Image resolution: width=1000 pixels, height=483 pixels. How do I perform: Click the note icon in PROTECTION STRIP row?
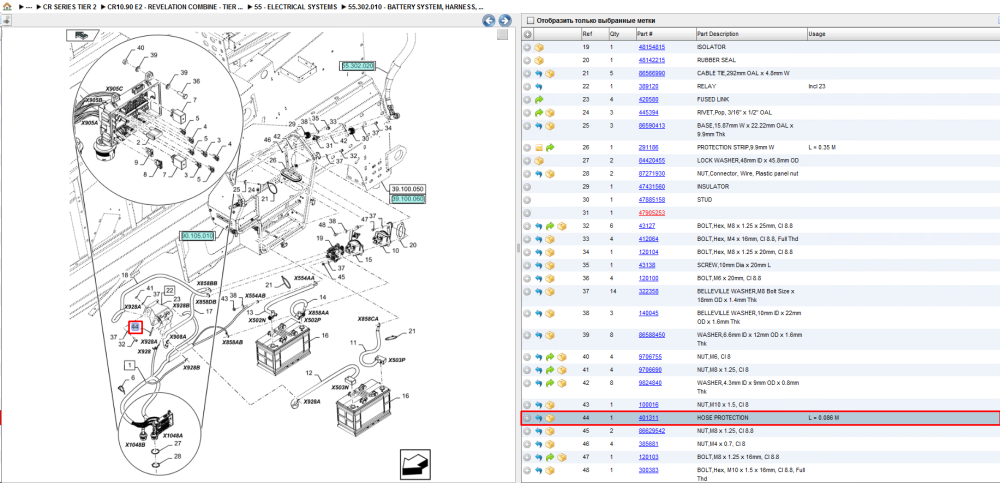pyautogui.click(x=539, y=147)
